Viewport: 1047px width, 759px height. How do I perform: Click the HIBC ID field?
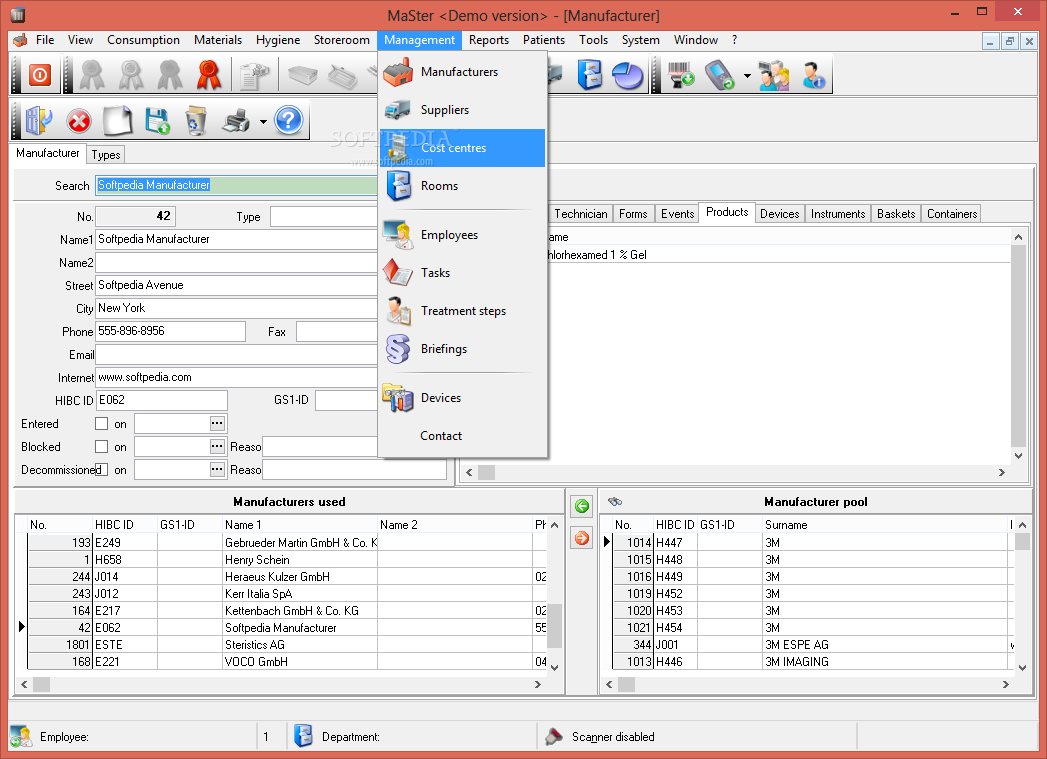(162, 400)
